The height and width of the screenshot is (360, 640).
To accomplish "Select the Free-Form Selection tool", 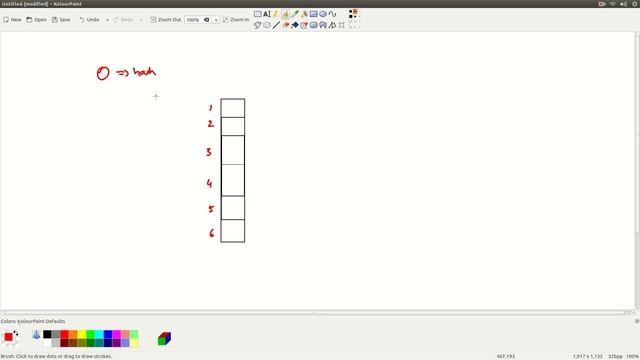I will click(x=258, y=25).
